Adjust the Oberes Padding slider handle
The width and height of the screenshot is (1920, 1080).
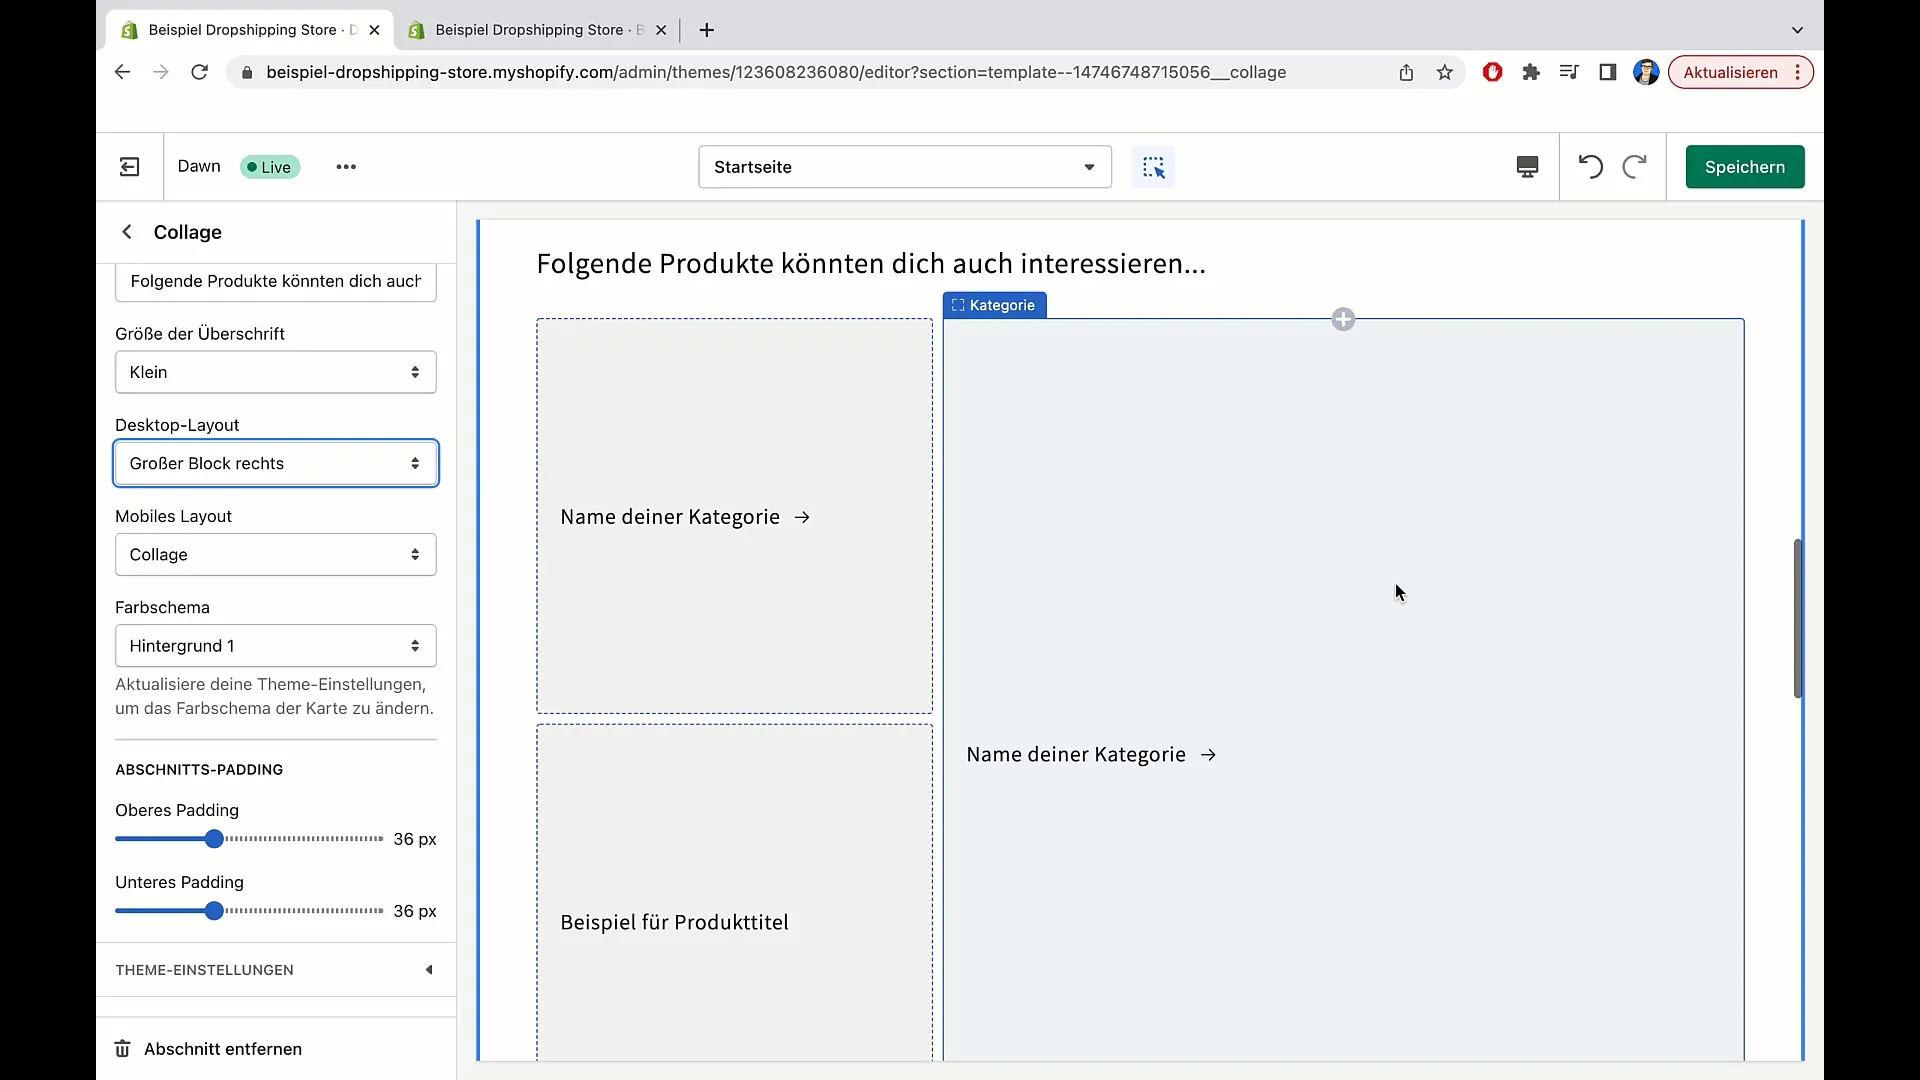coord(214,839)
